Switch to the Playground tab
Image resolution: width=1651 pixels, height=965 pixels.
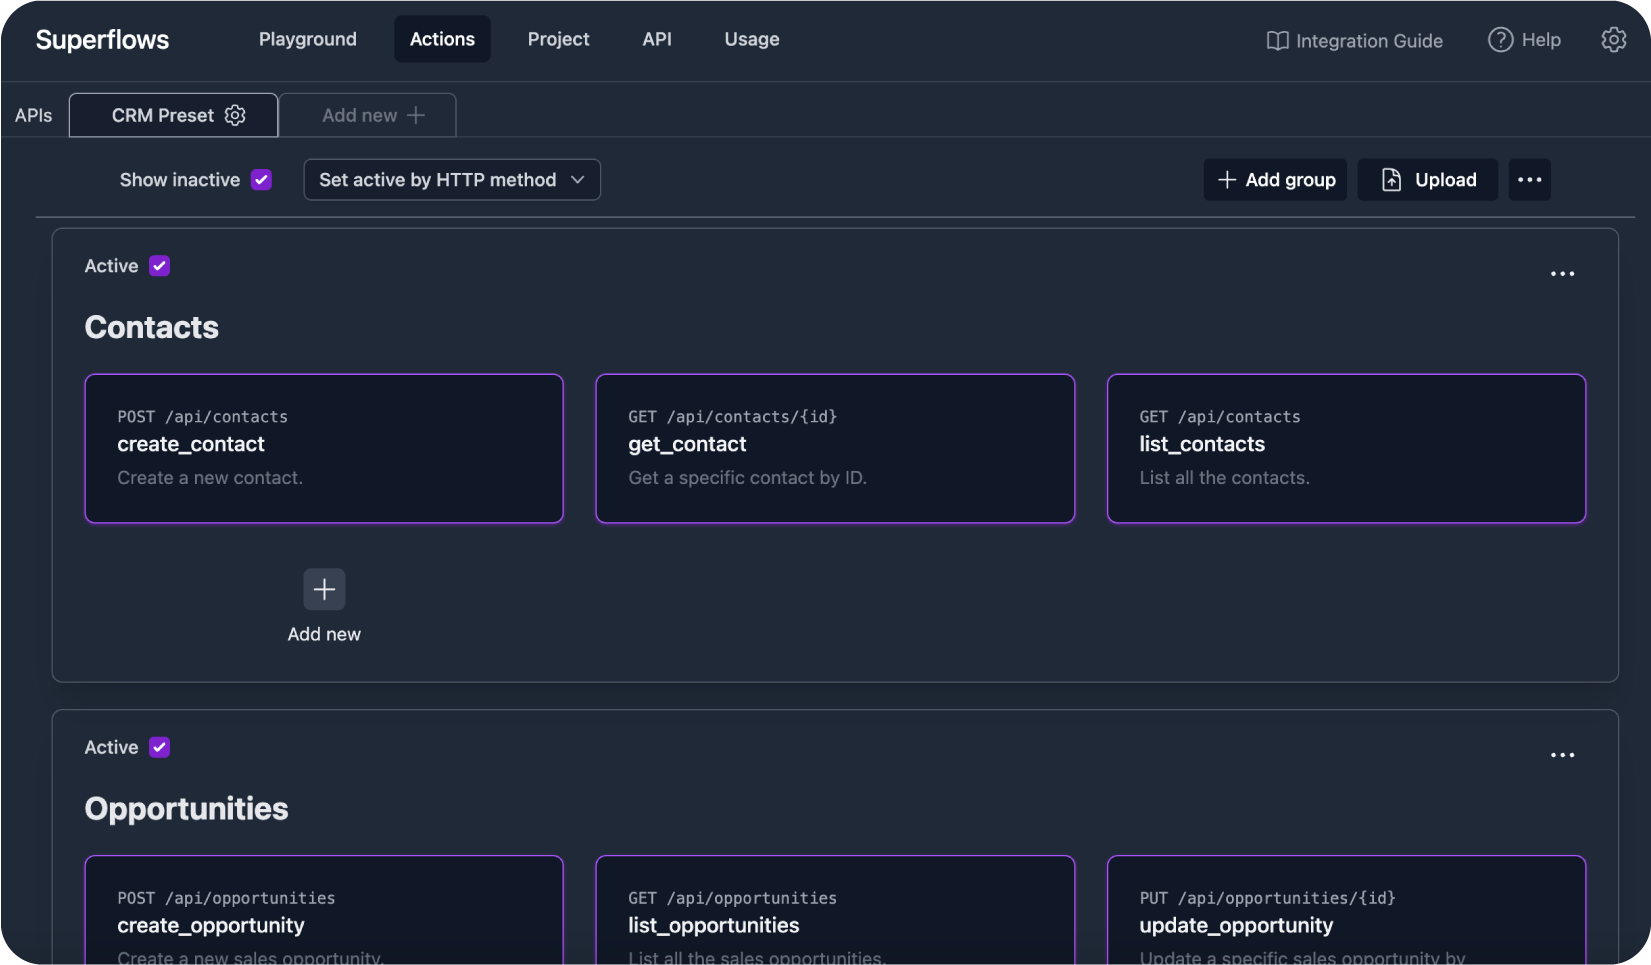(307, 39)
